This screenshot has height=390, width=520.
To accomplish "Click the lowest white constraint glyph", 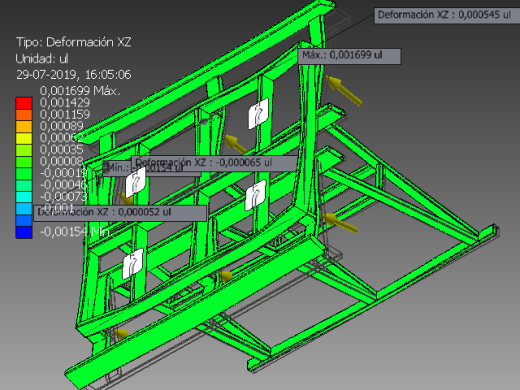I will 133,263.
